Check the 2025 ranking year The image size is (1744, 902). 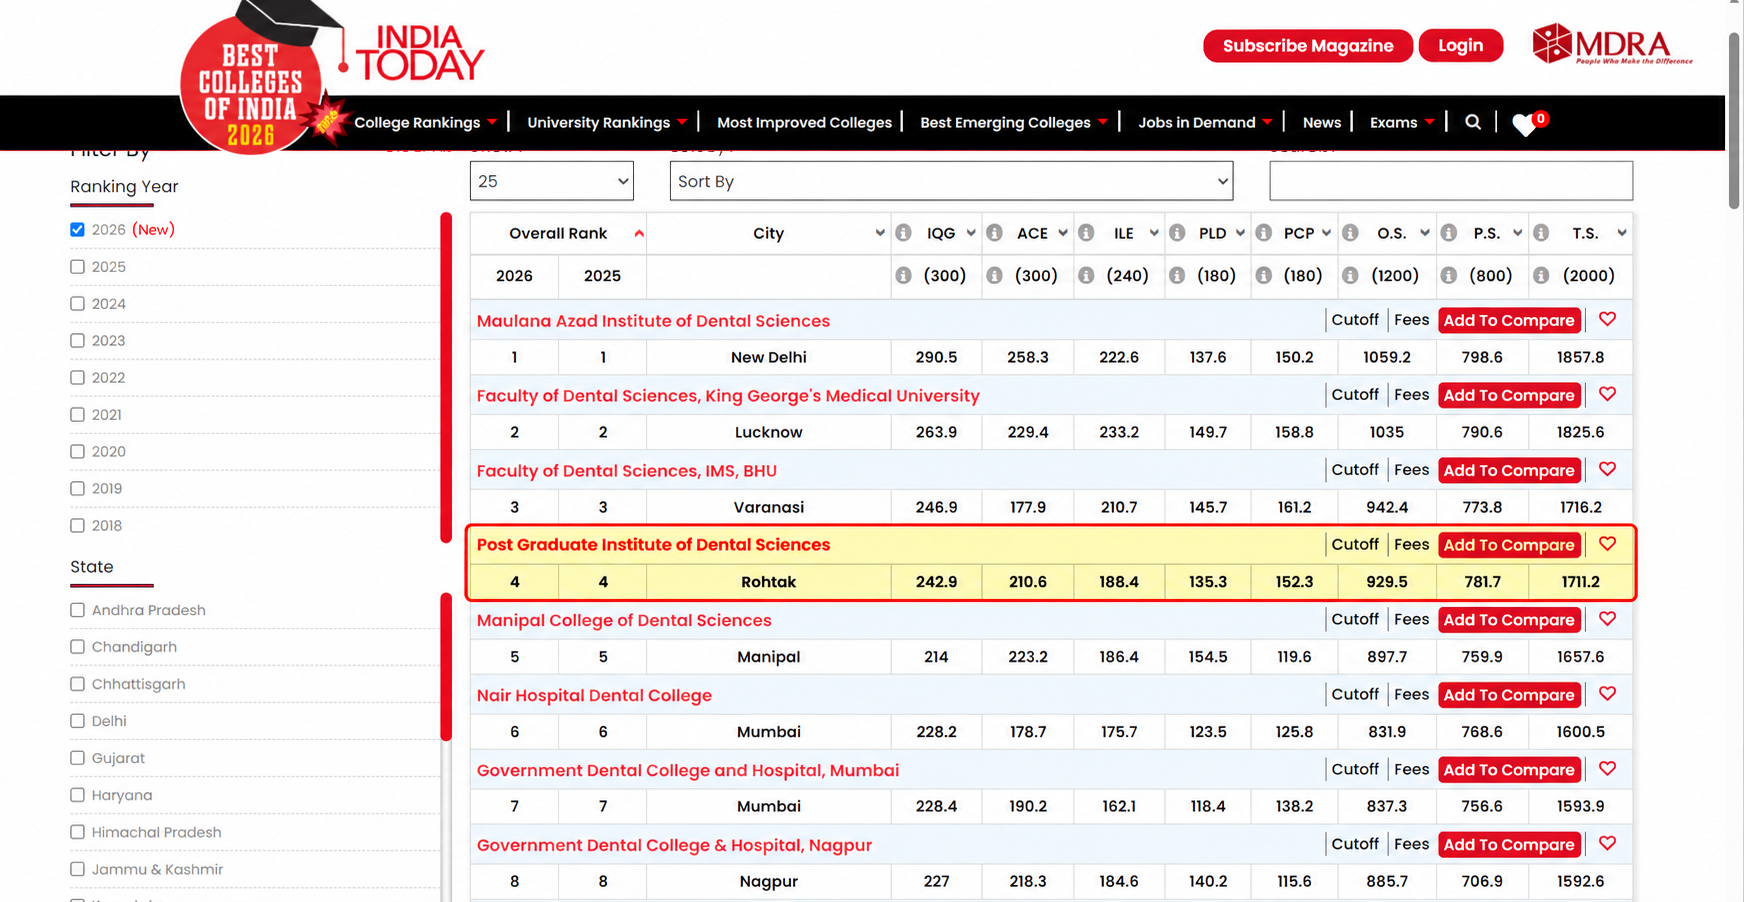coord(77,267)
